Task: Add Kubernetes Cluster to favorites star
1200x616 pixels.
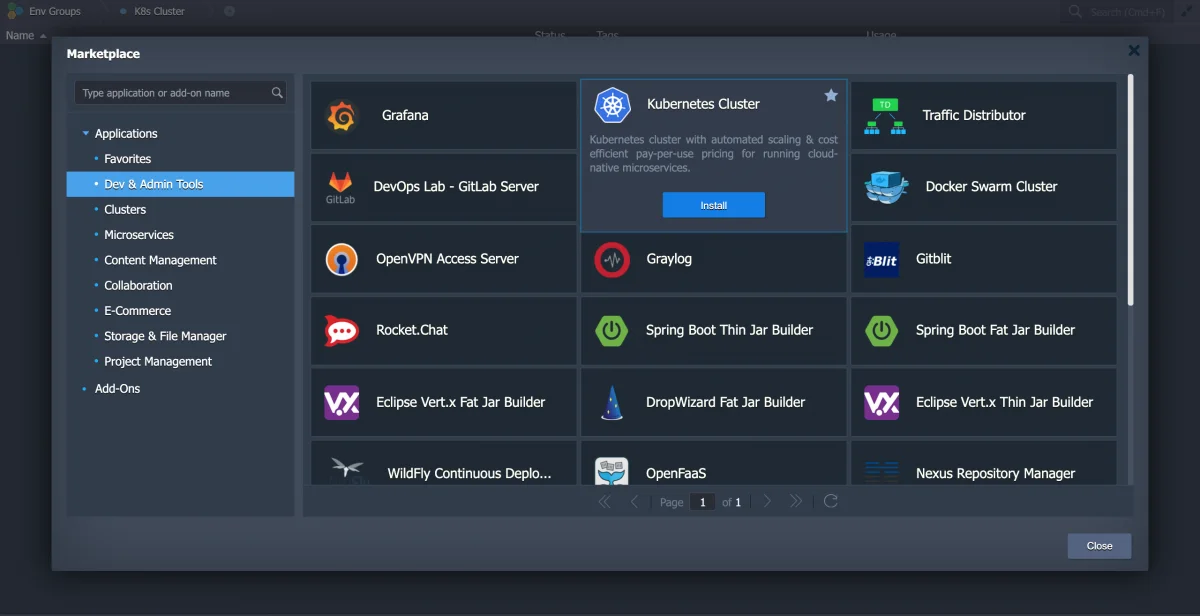Action: point(831,95)
